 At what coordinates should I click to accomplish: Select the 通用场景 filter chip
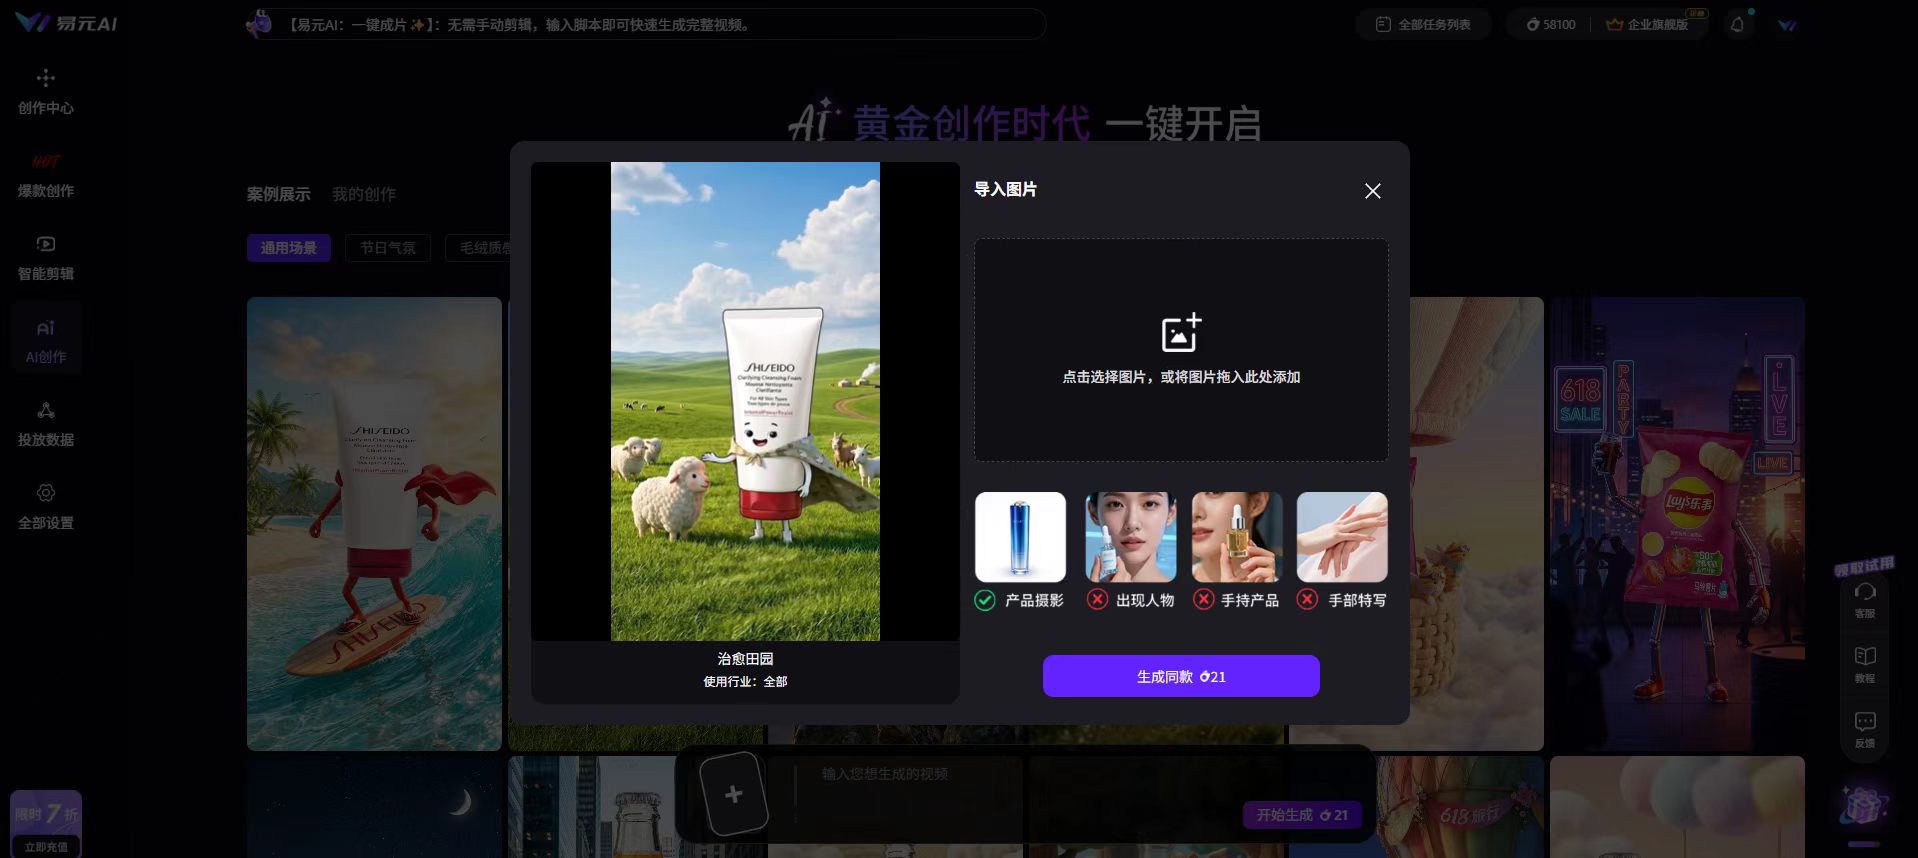(289, 248)
